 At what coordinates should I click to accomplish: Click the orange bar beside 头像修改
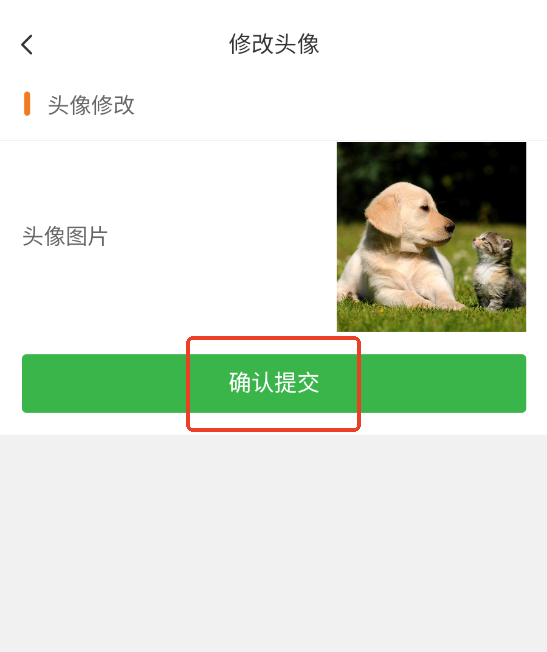[x=27, y=104]
